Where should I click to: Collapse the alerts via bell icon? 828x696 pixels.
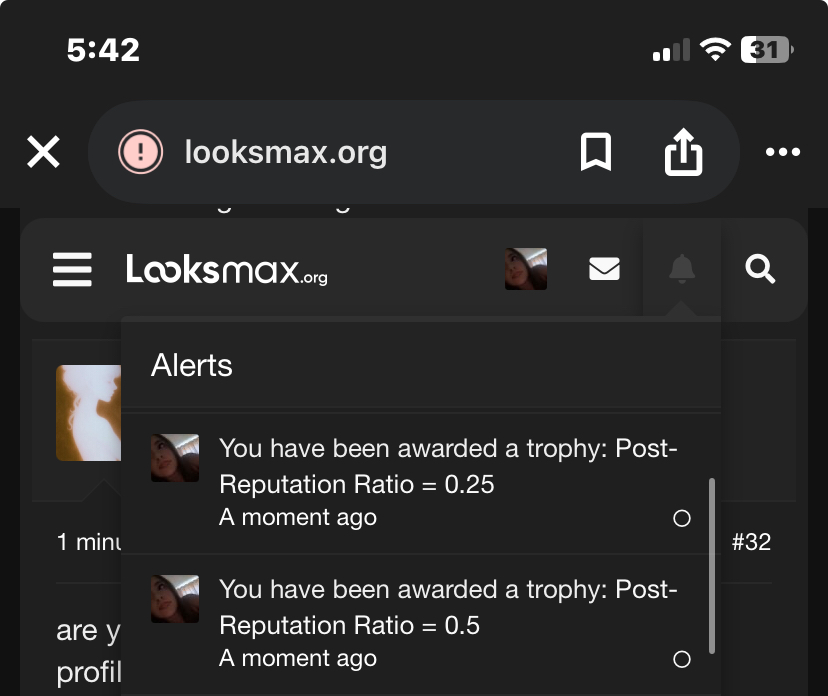(682, 269)
